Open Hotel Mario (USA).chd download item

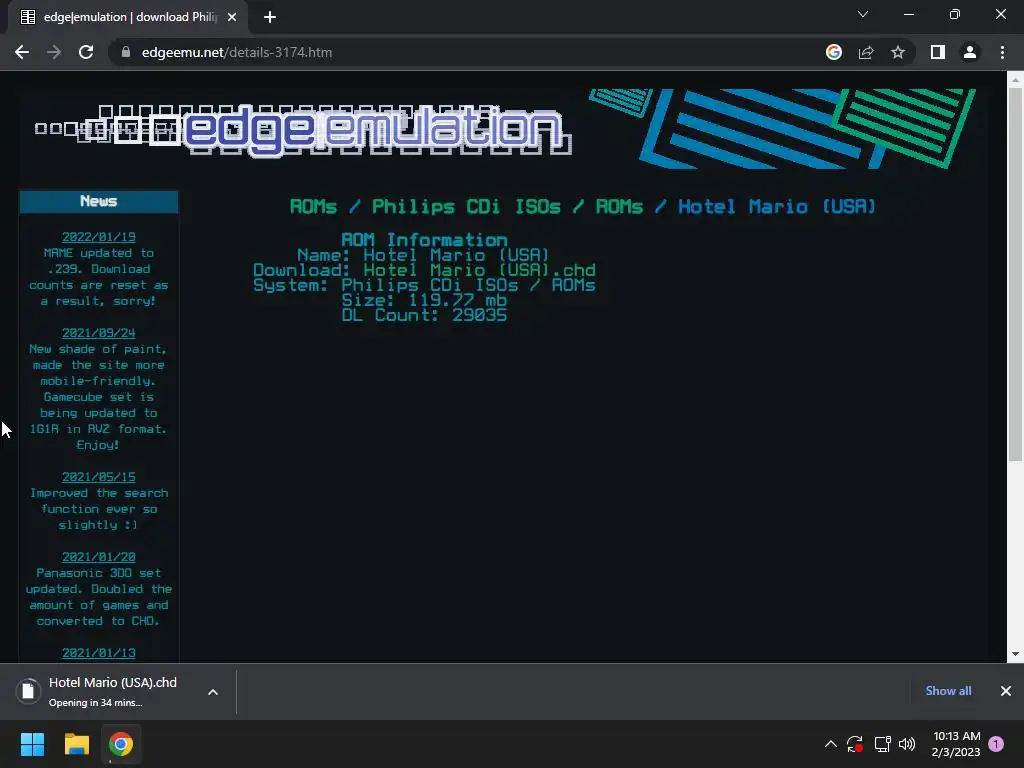pyautogui.click(x=112, y=692)
